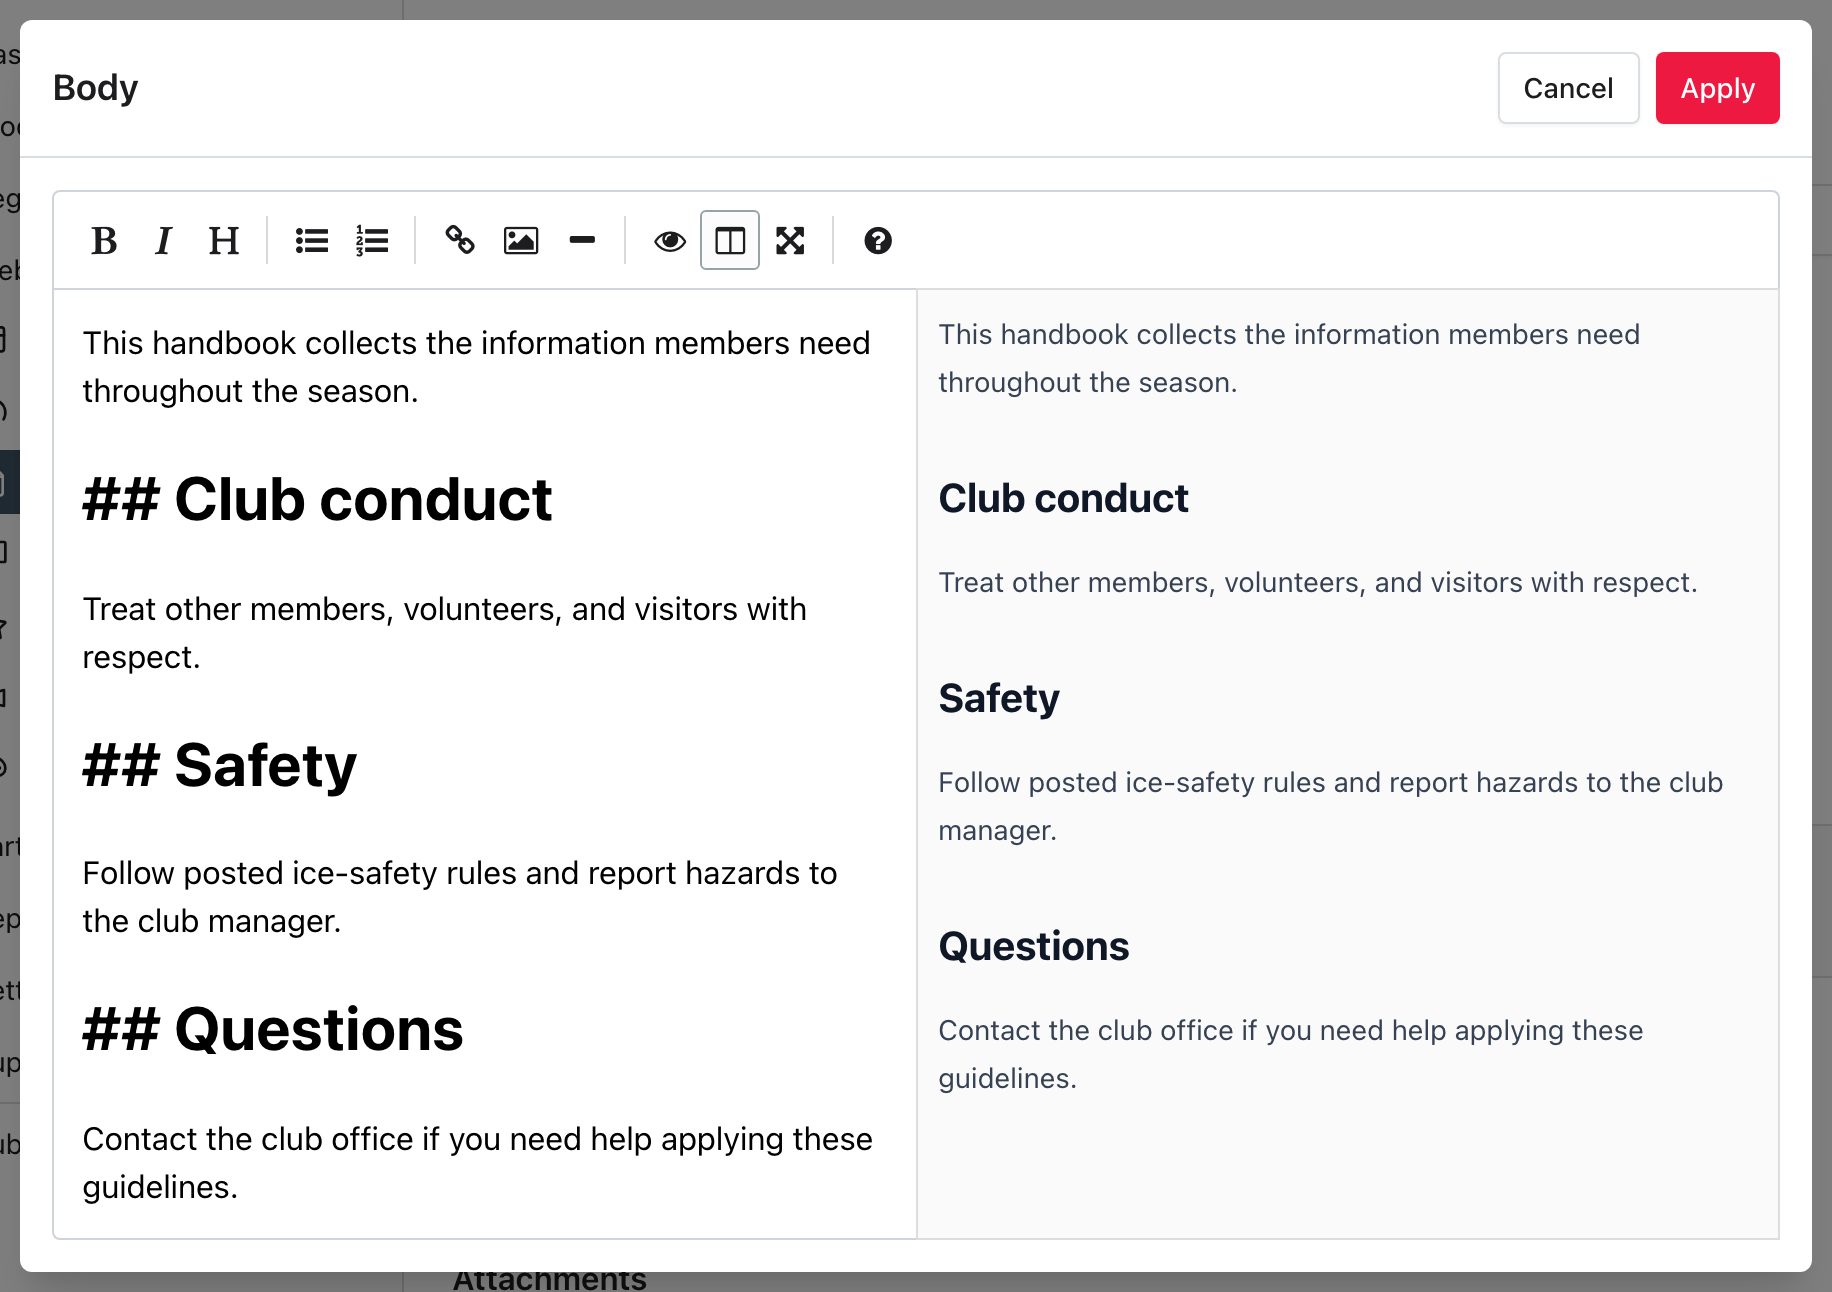The width and height of the screenshot is (1832, 1292).
Task: Place the cursor in the opening handbook paragraph
Action: point(476,367)
